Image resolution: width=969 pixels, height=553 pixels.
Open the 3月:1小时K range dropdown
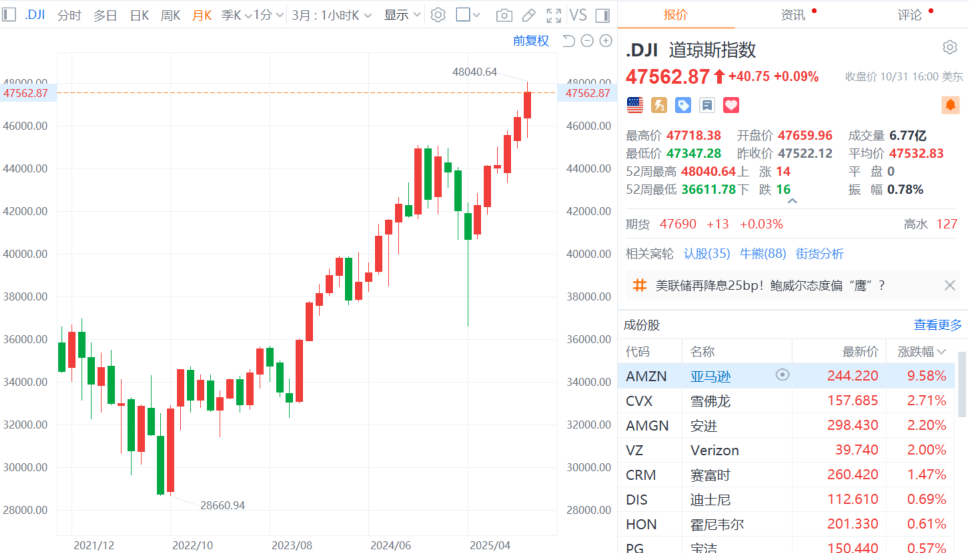coord(332,15)
